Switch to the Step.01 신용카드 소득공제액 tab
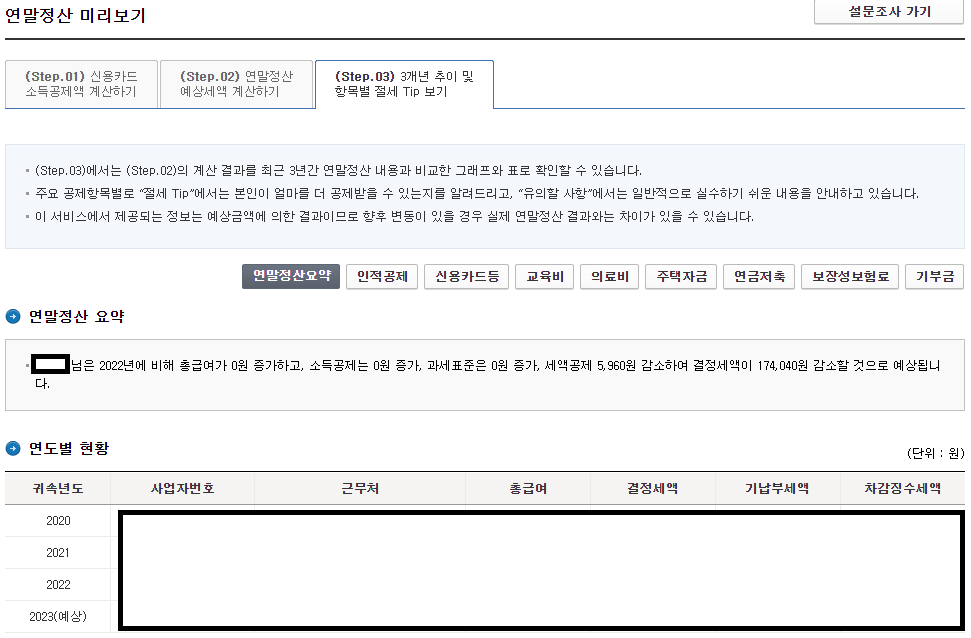 coord(81,82)
